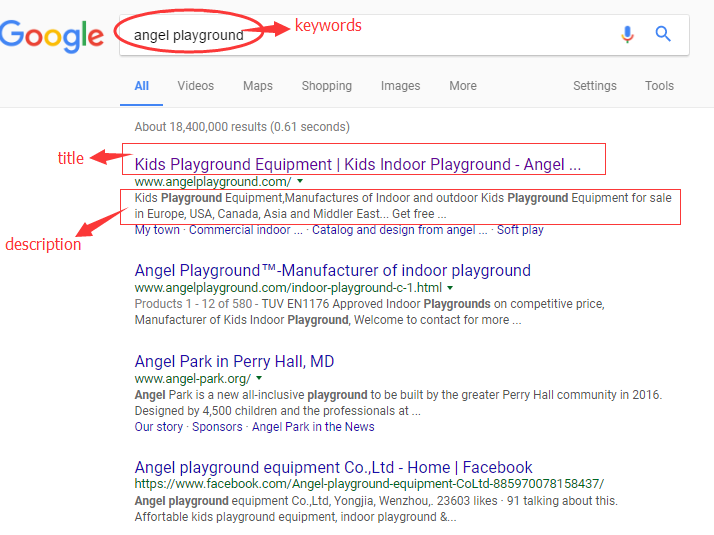Screen dimensions: 714x535
Task: Open the Shopping tab
Action: coord(326,86)
